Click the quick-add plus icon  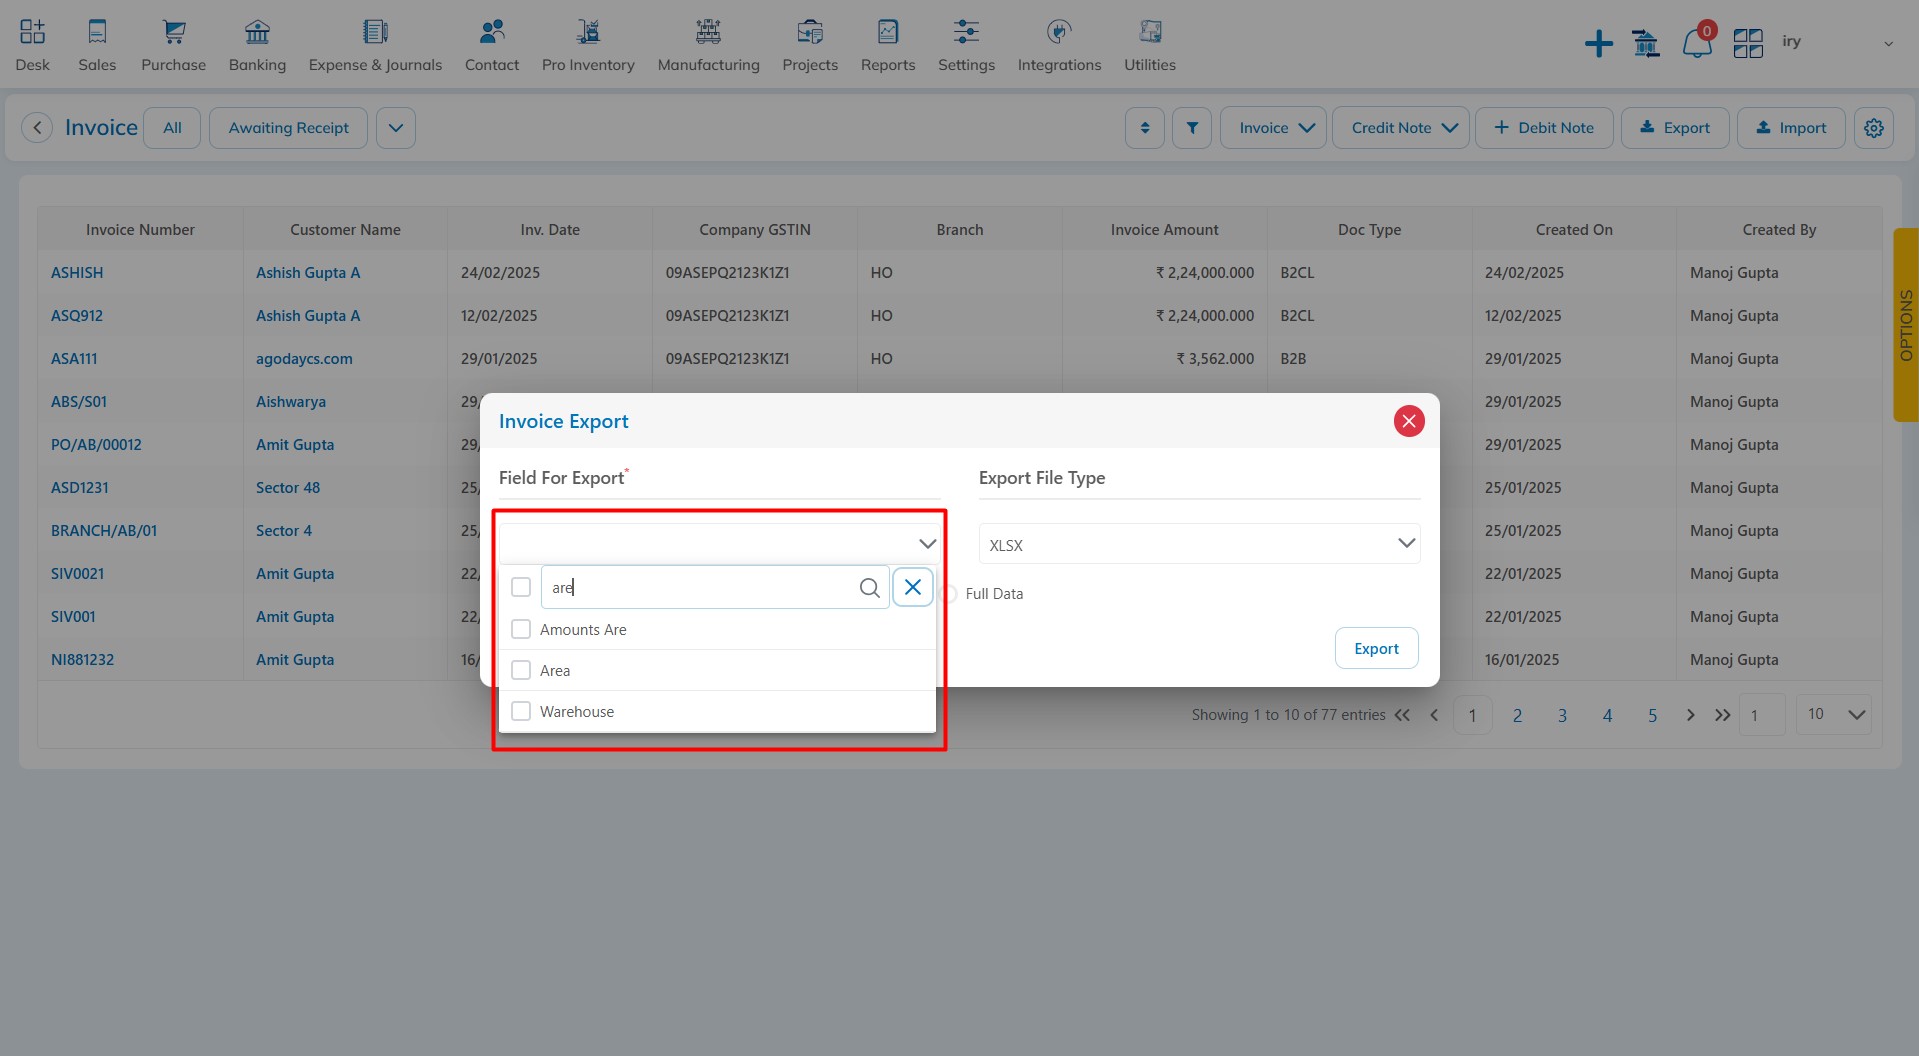tap(1598, 44)
